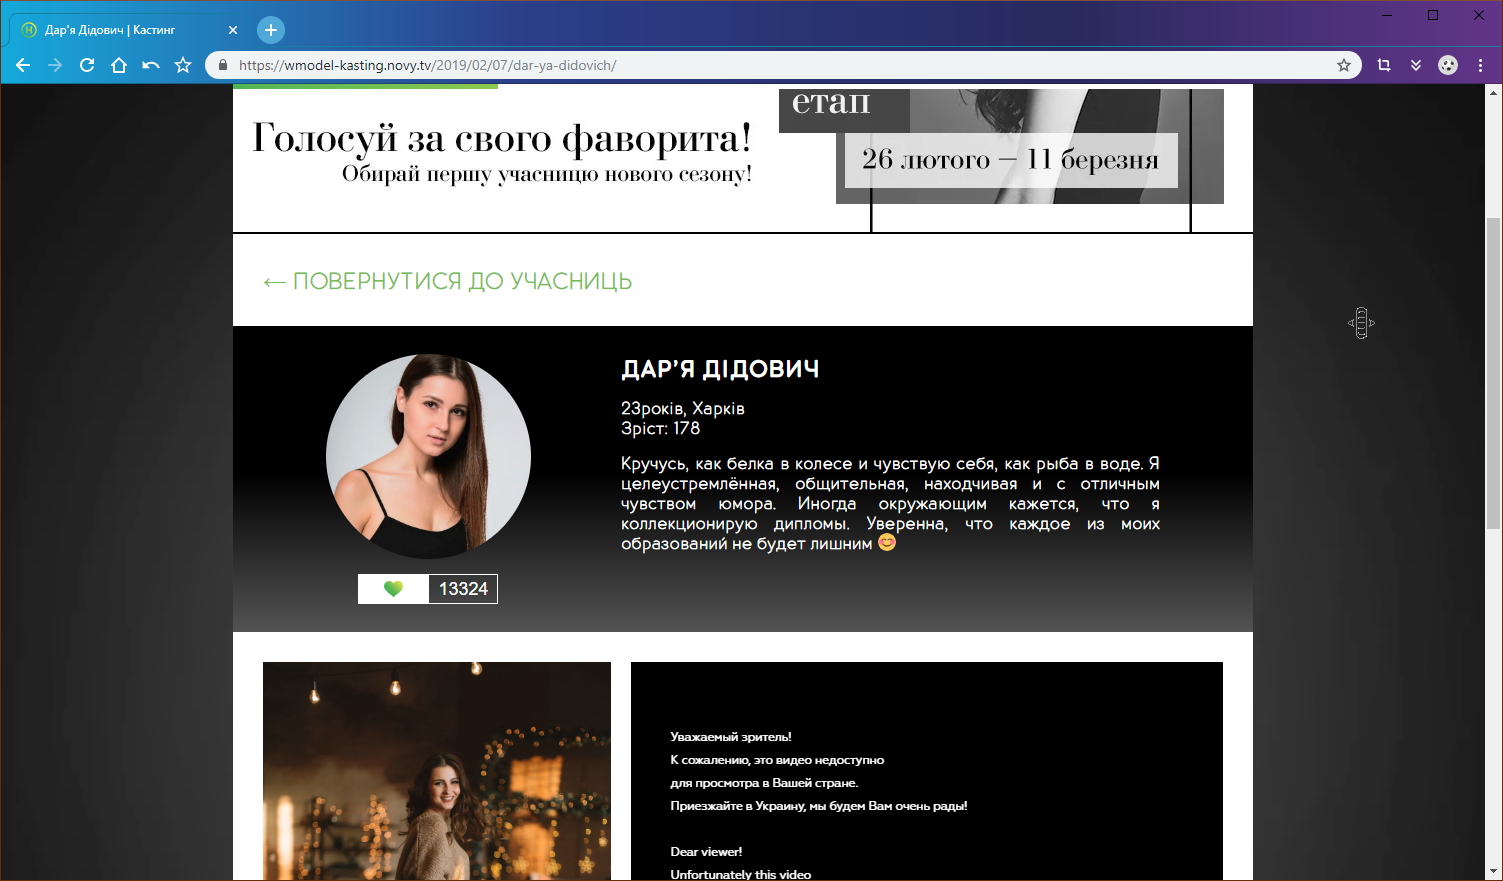
Task: Open the profile avatar icon
Action: tap(1448, 65)
